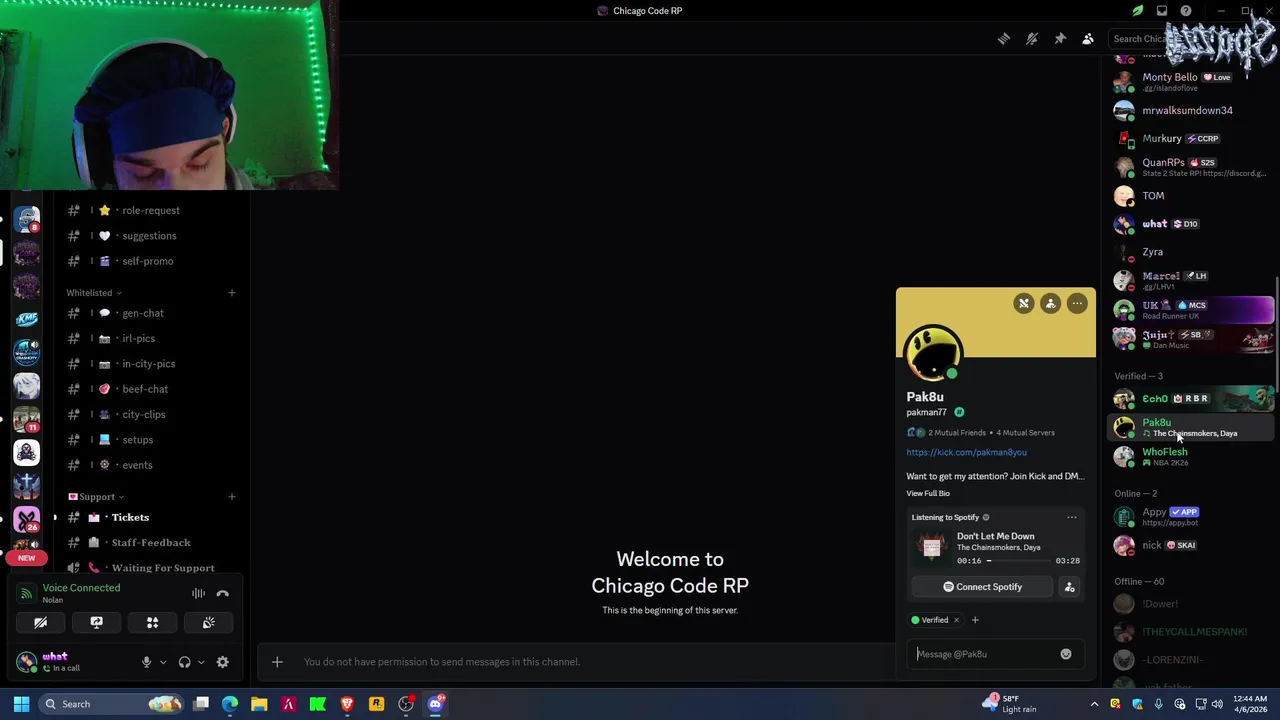Click View Full Bio
This screenshot has height=720, width=1280.
pyautogui.click(x=928, y=493)
